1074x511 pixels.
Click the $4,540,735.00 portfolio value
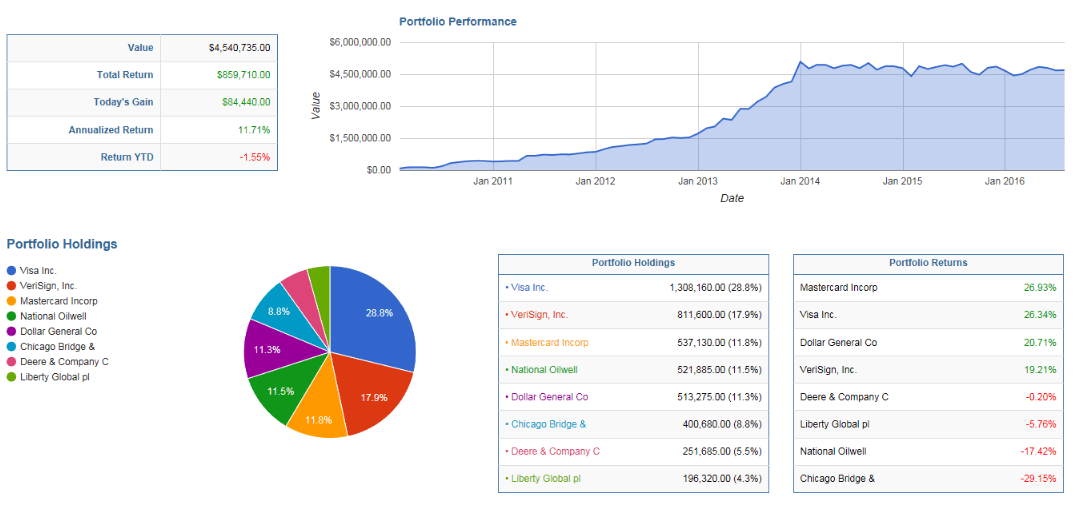(x=240, y=48)
